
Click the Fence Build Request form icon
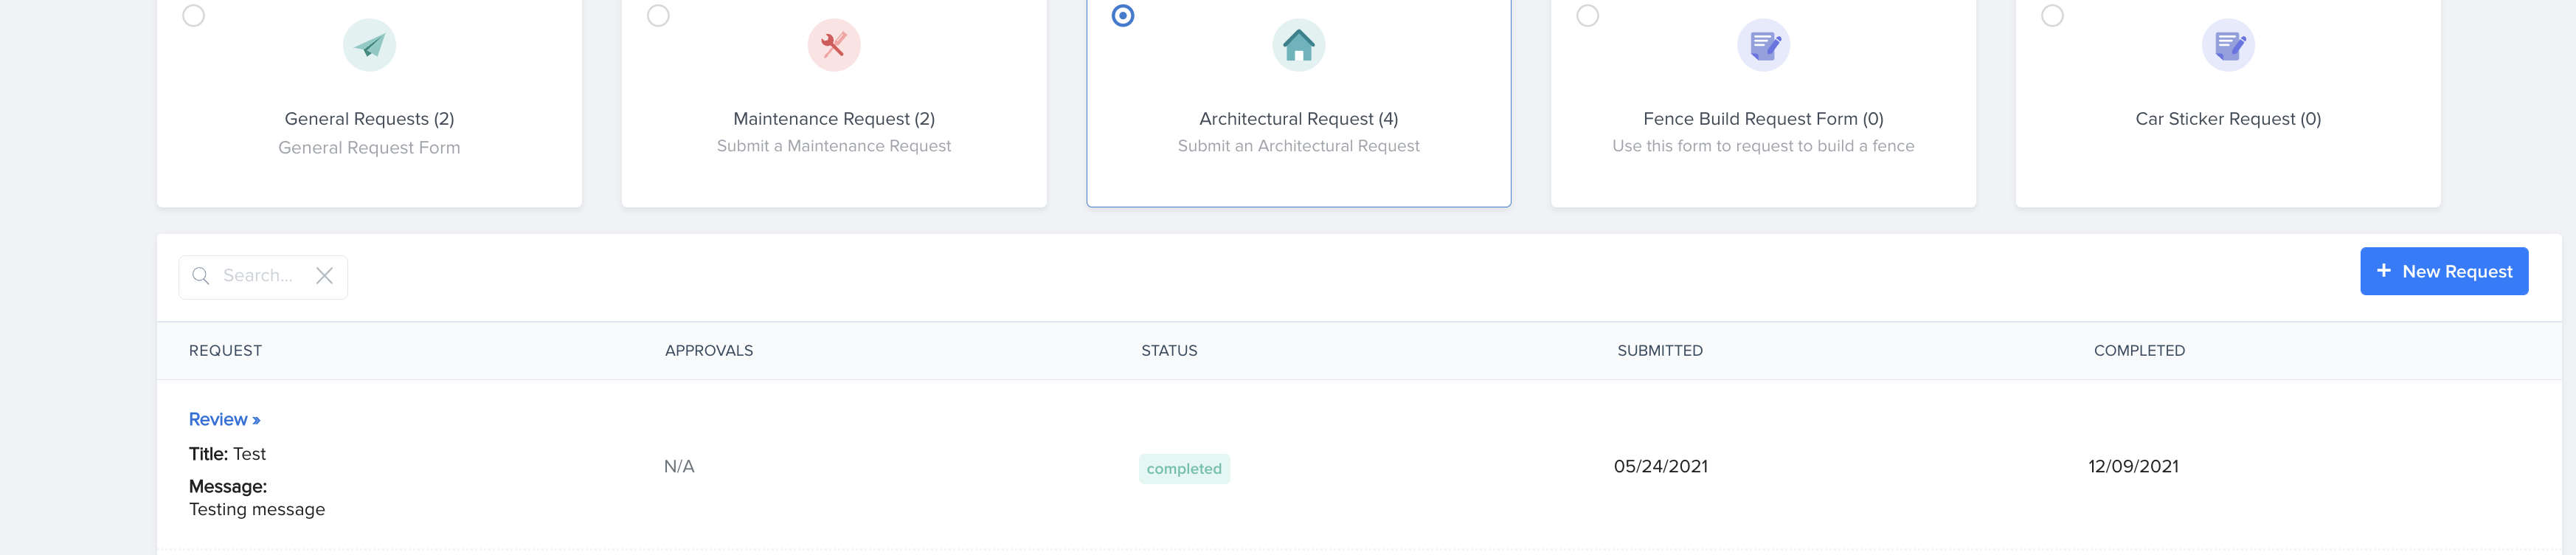point(1762,45)
